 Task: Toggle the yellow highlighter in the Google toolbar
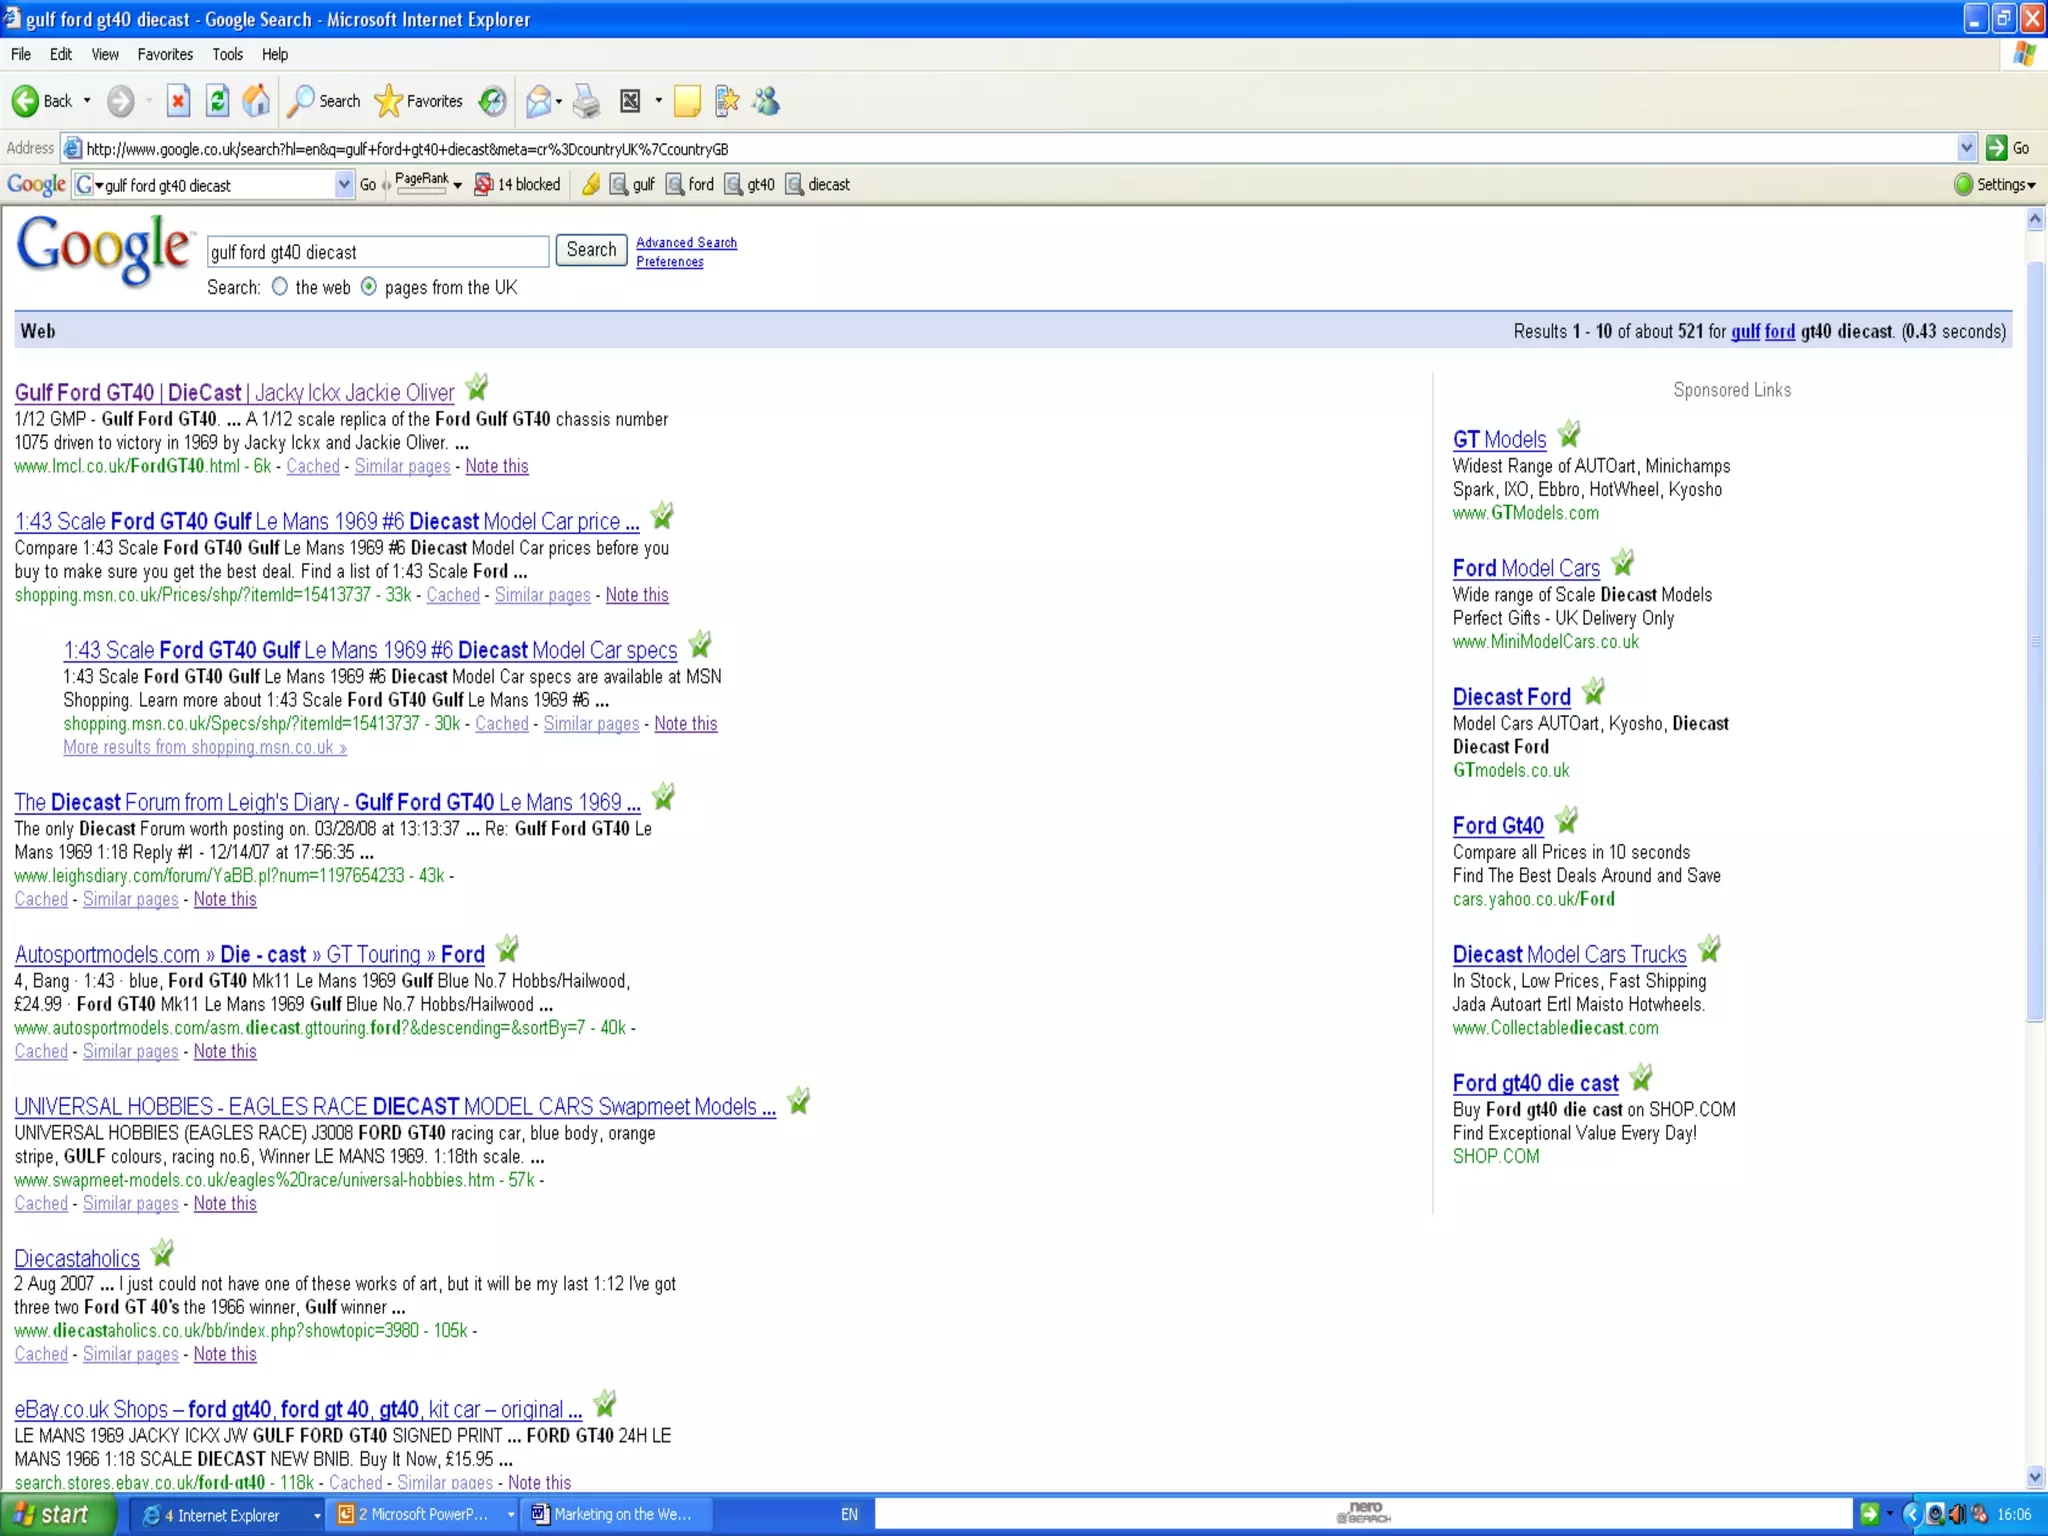[x=591, y=185]
